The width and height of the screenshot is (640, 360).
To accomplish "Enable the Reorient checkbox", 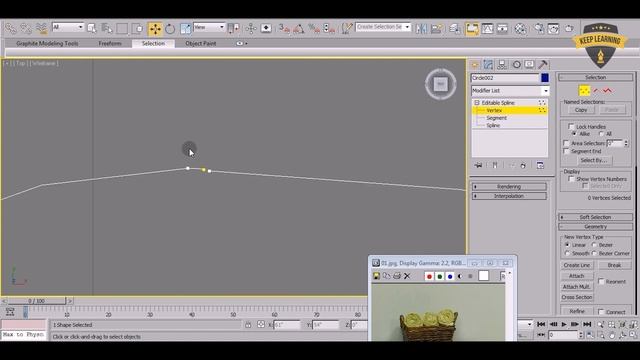I will (601, 281).
